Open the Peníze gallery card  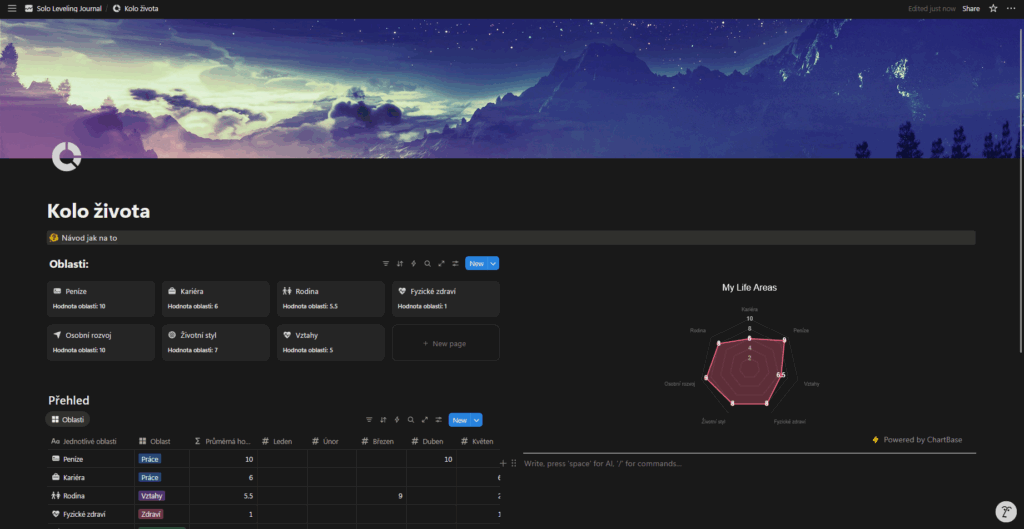pyautogui.click(x=102, y=298)
